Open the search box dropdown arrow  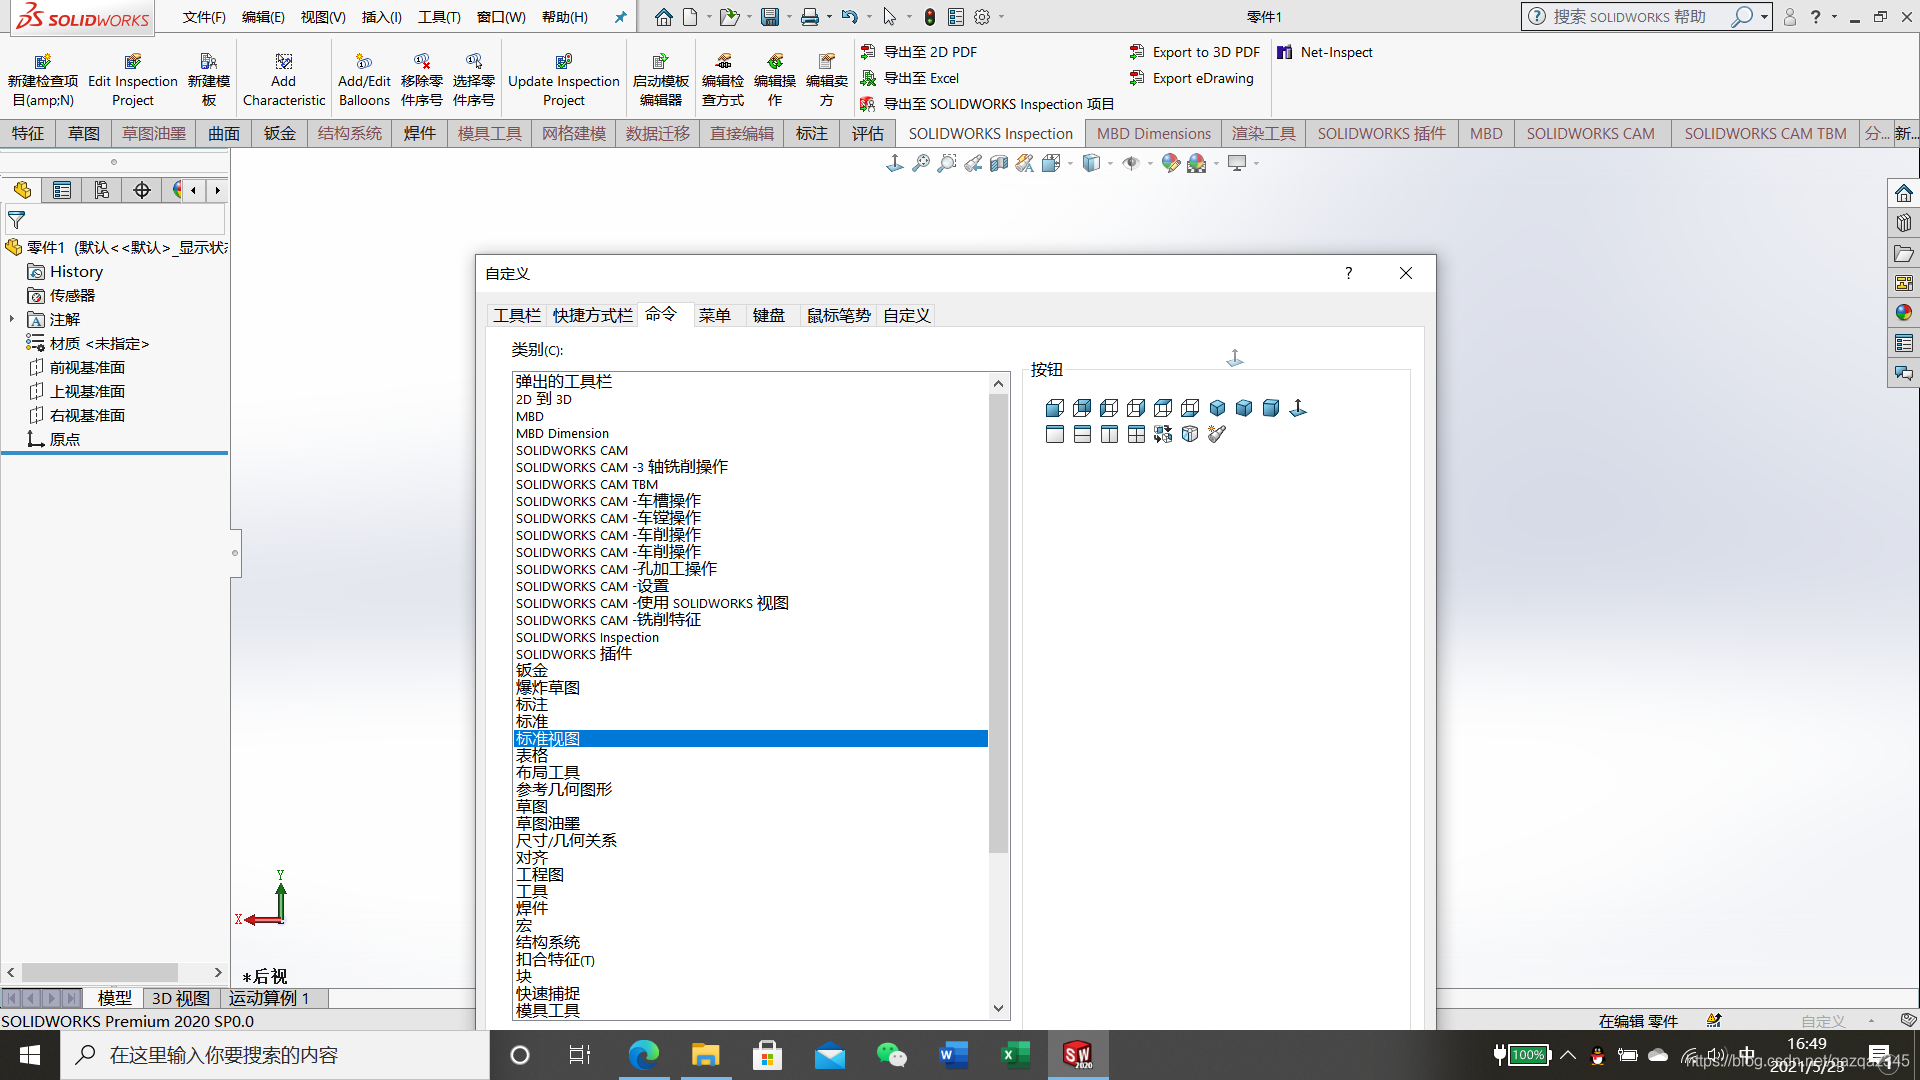click(1764, 17)
